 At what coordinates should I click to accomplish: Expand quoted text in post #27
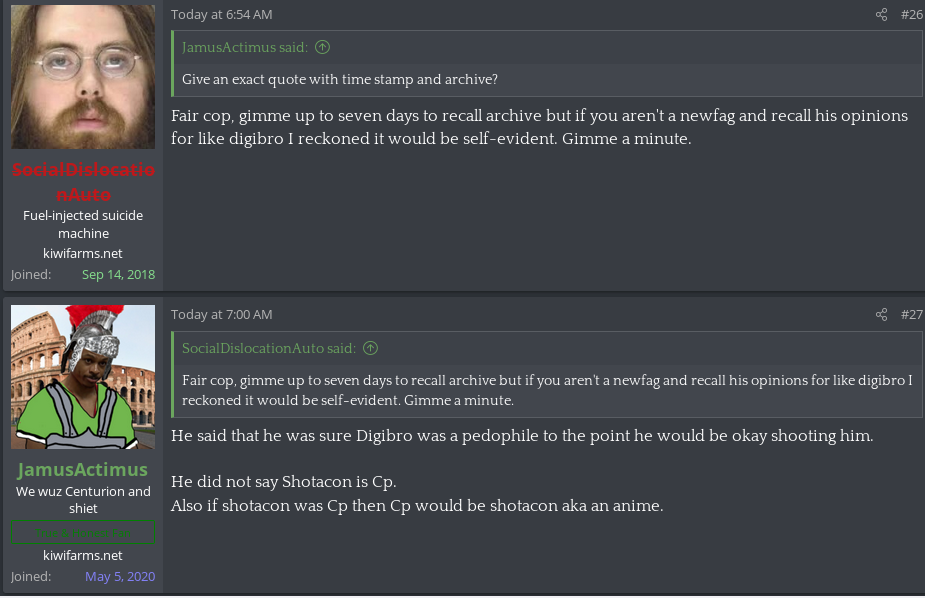click(547, 390)
